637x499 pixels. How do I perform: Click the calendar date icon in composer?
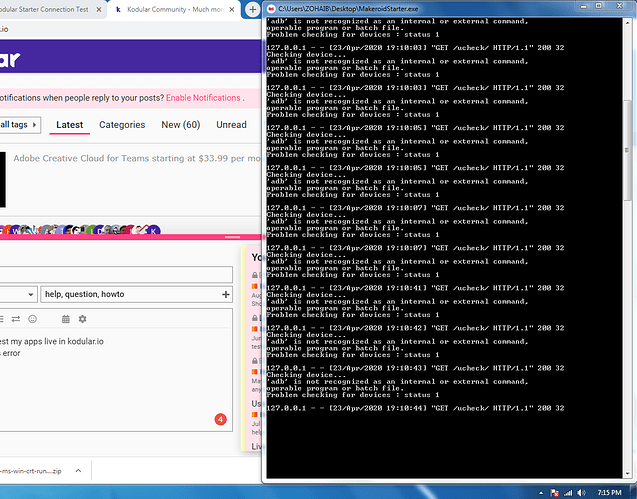pos(66,319)
